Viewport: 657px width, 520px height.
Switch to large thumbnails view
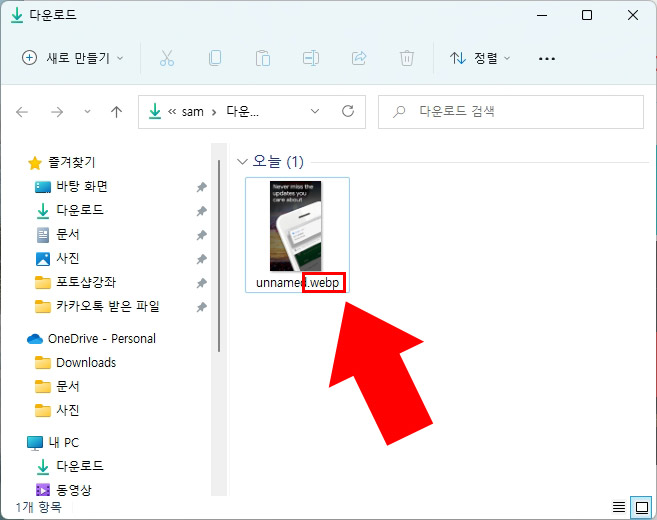pos(641,507)
